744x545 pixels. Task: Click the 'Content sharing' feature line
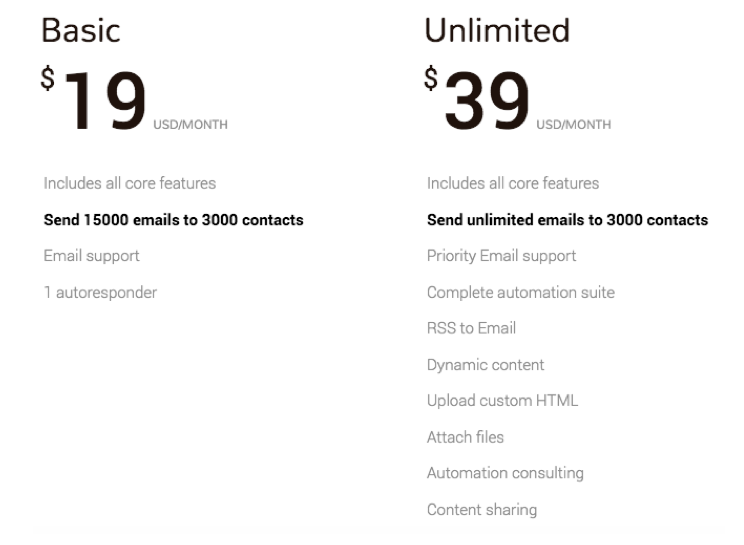(x=482, y=510)
